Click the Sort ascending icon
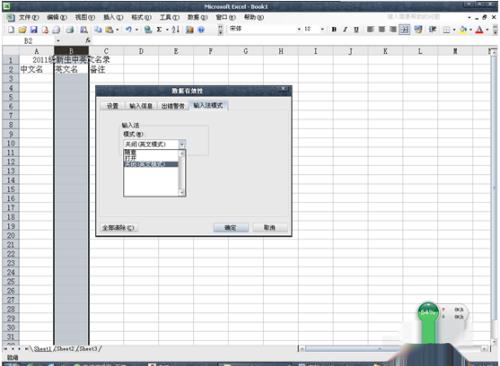 (176, 30)
